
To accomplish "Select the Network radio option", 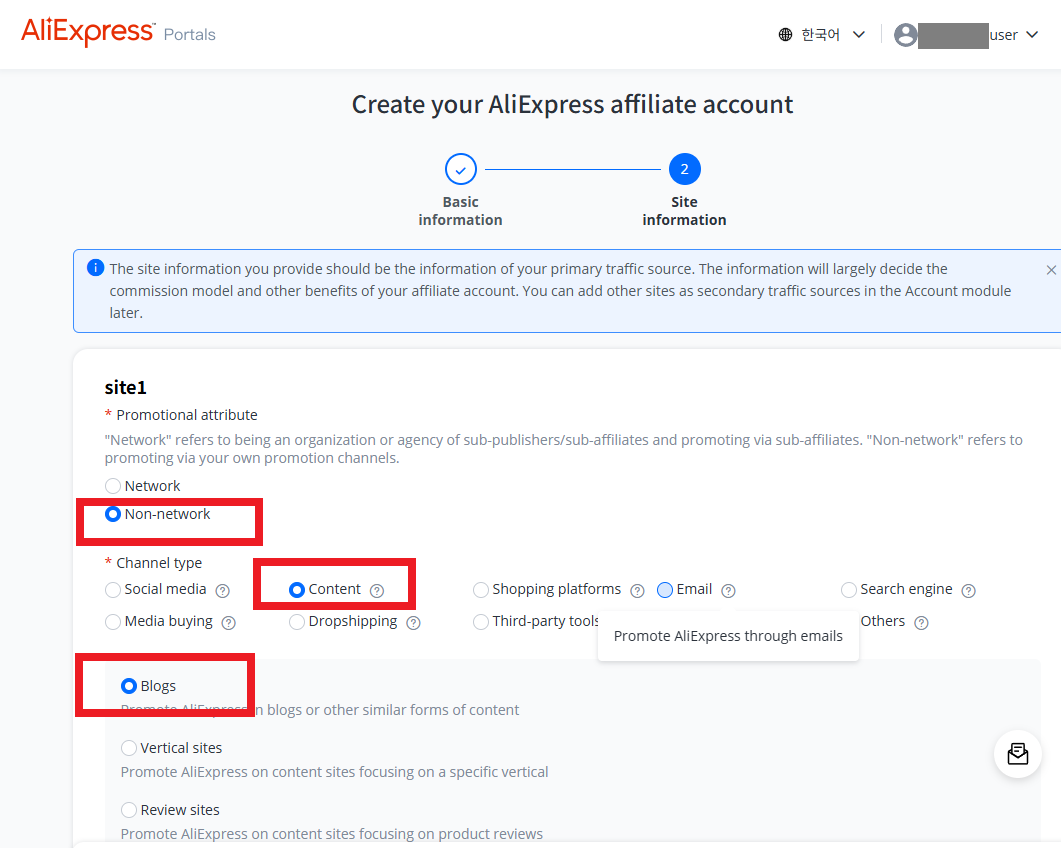I will pyautogui.click(x=113, y=486).
